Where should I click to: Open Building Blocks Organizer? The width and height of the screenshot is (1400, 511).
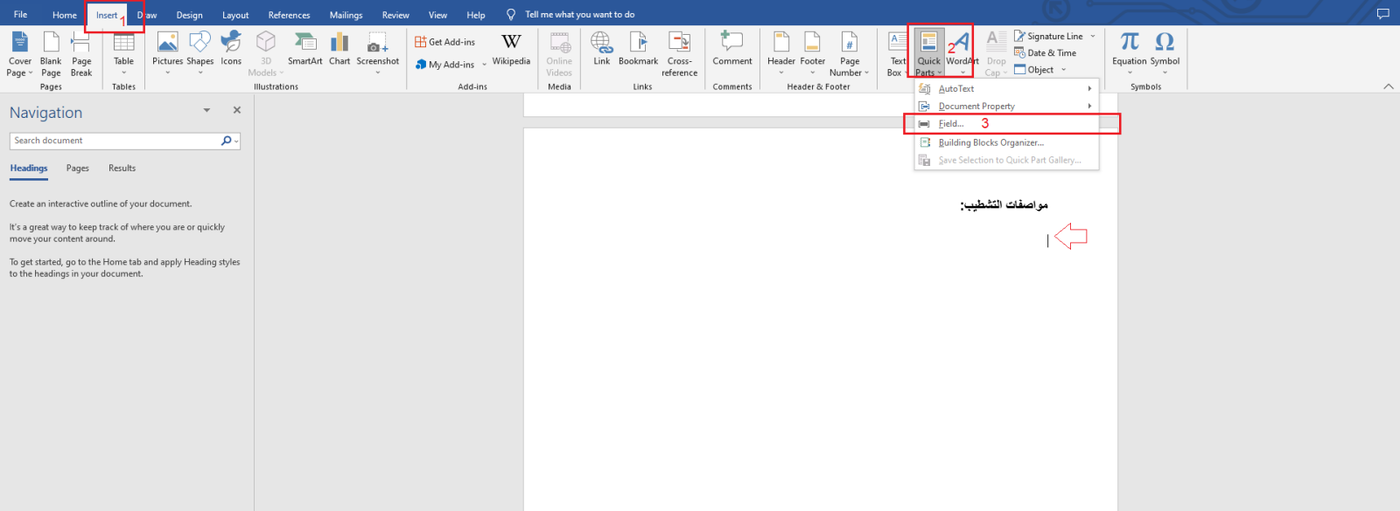click(1006, 143)
